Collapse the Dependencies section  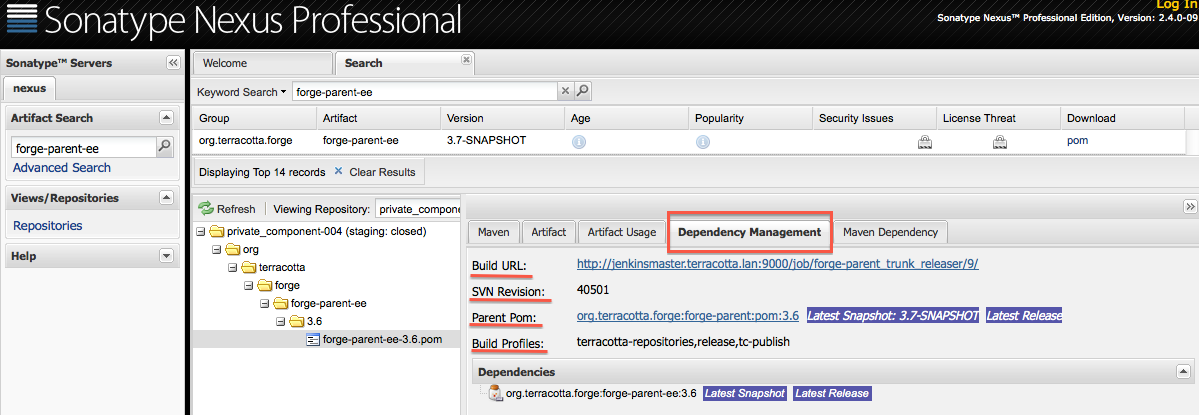click(x=1182, y=371)
